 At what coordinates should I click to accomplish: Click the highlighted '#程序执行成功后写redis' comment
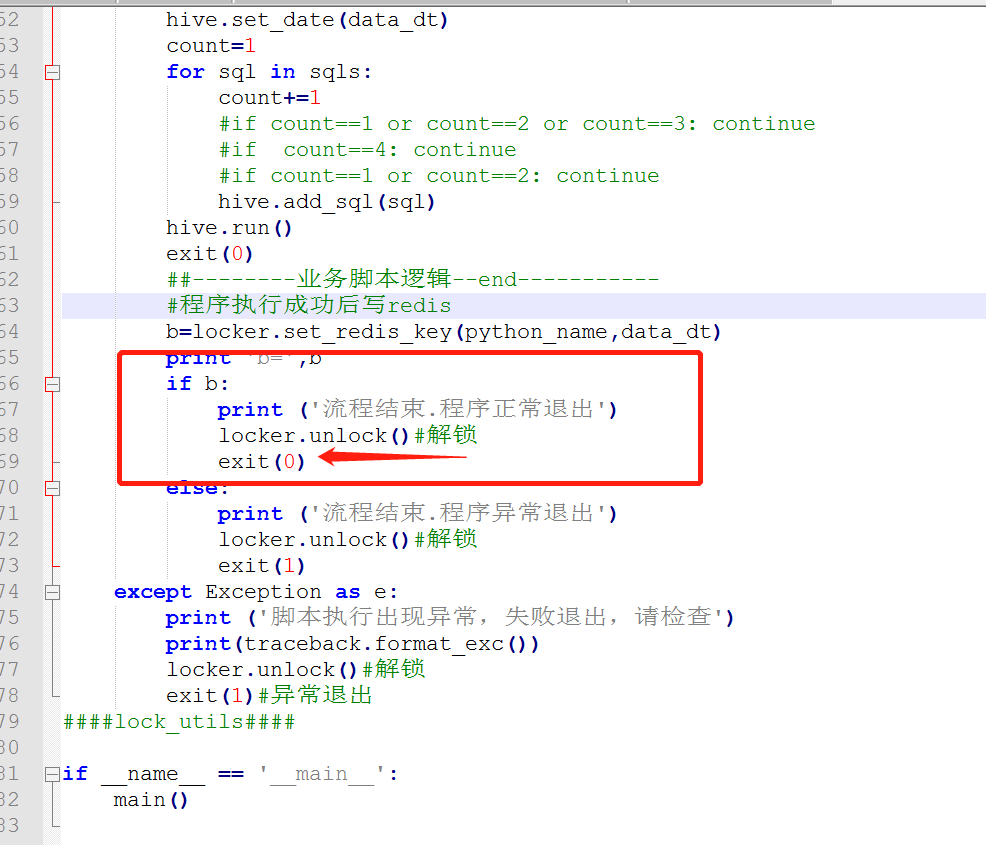[309, 306]
